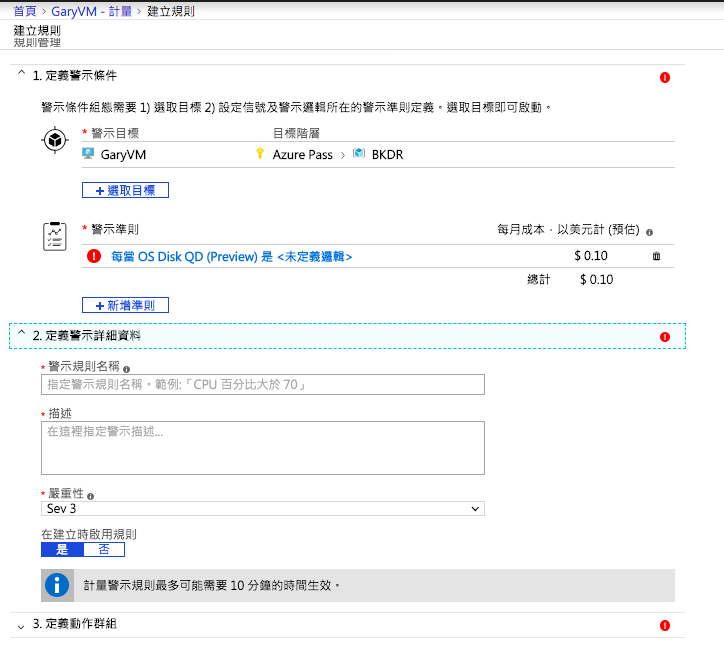Click the 總計 label
This screenshot has width=724, height=653.
538,279
